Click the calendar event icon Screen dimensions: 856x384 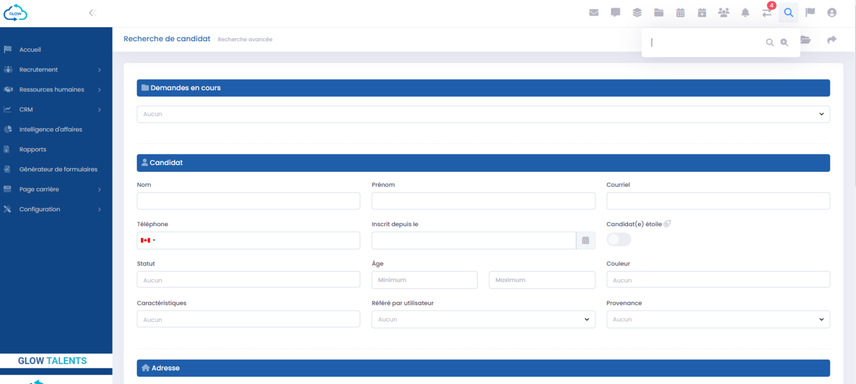click(702, 13)
